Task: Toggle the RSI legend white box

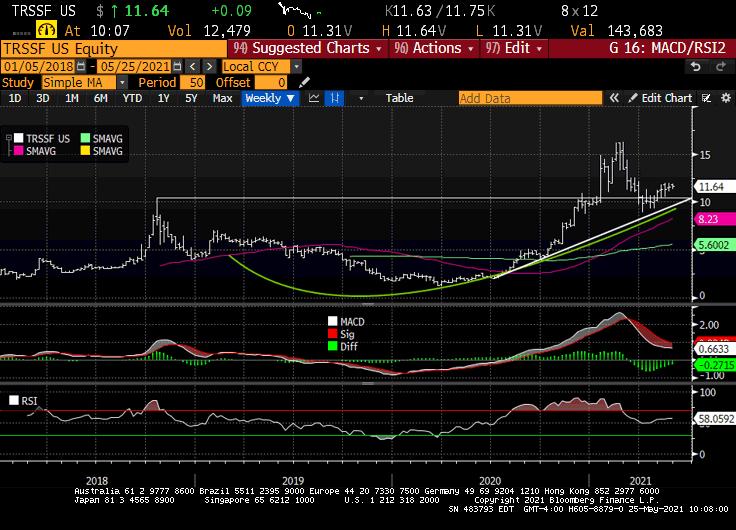Action: click(14, 400)
